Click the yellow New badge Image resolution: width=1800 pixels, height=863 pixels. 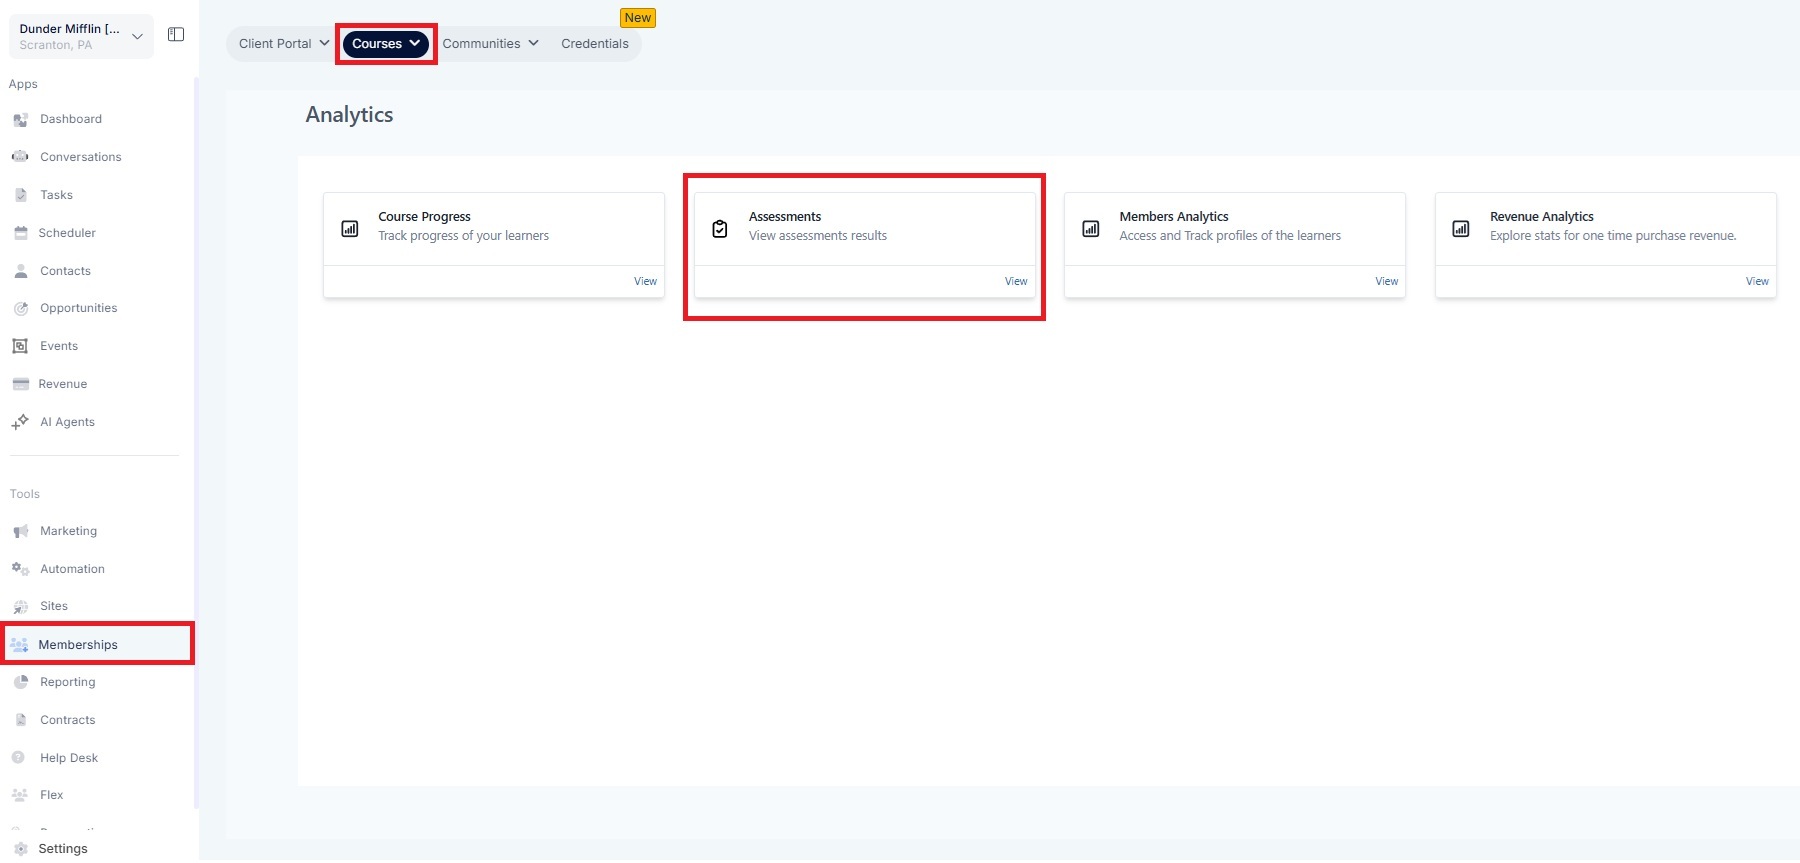pyautogui.click(x=638, y=18)
